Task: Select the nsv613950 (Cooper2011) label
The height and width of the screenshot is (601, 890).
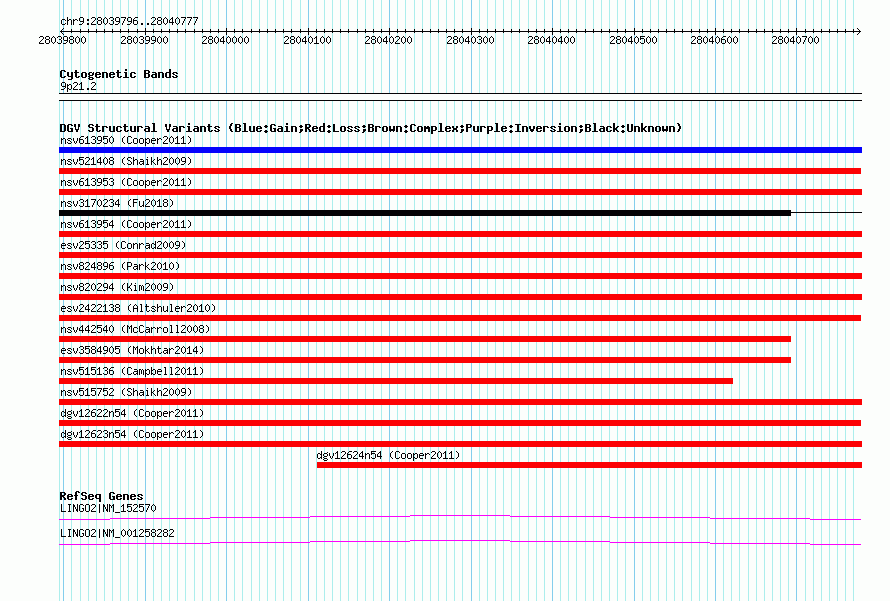Action: pos(126,140)
